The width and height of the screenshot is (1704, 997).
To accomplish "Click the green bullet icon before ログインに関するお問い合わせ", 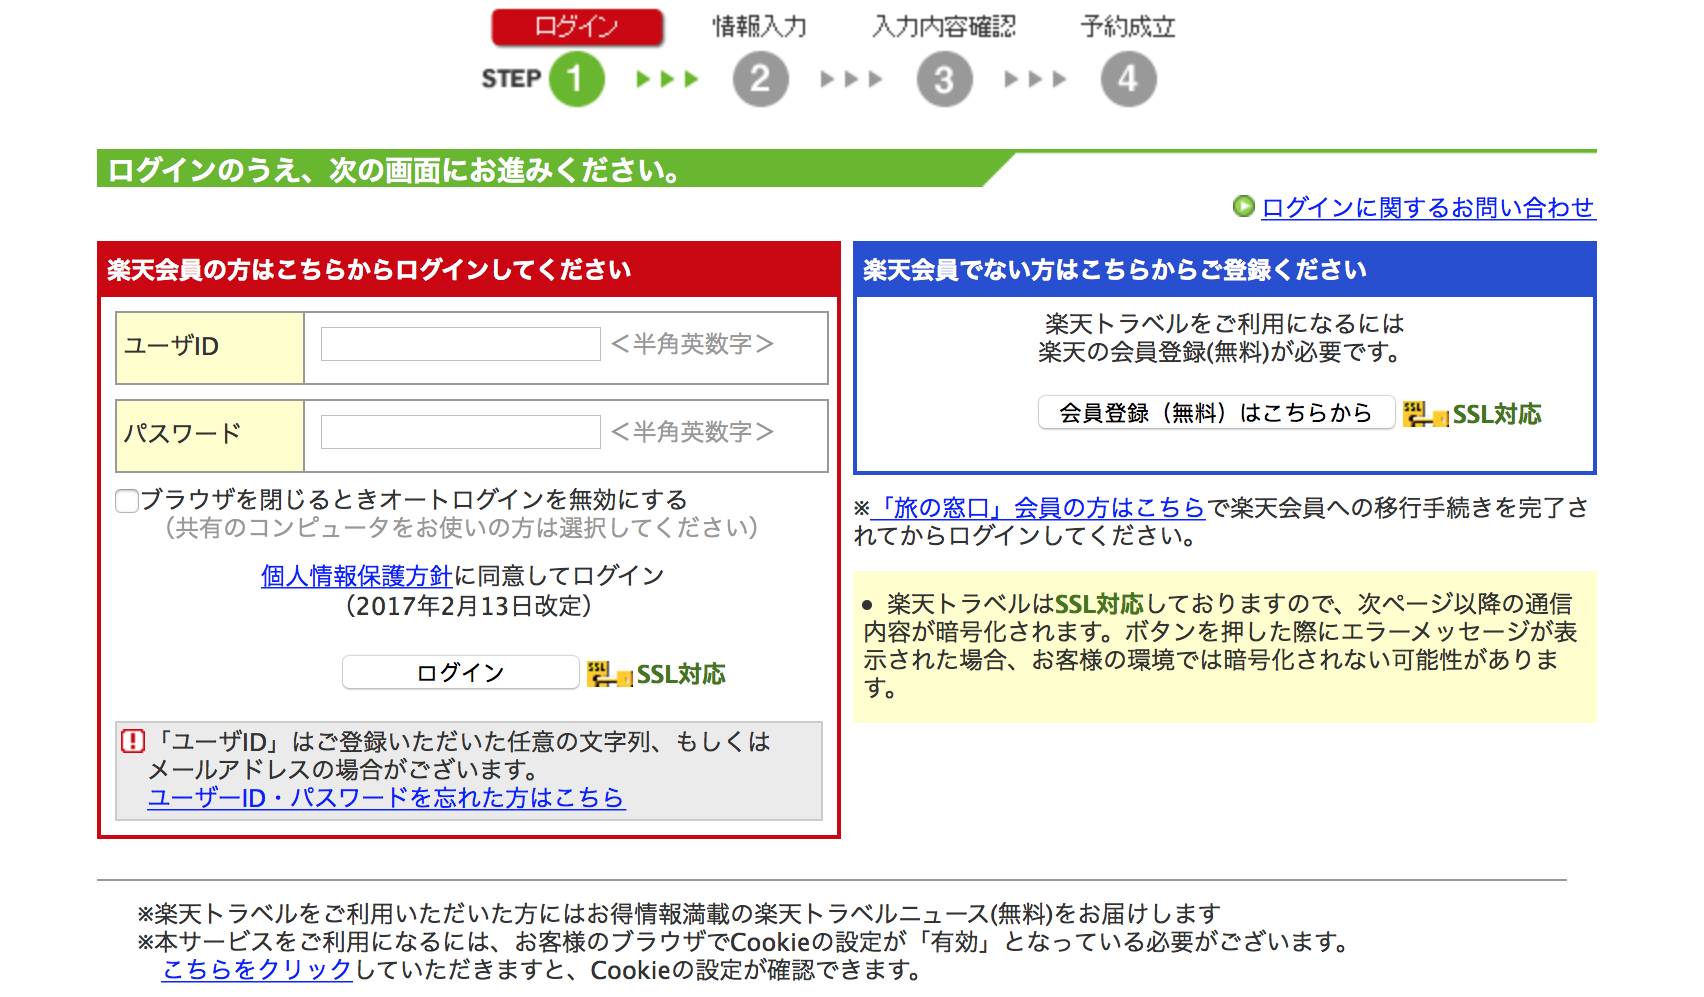I will (x=1243, y=206).
